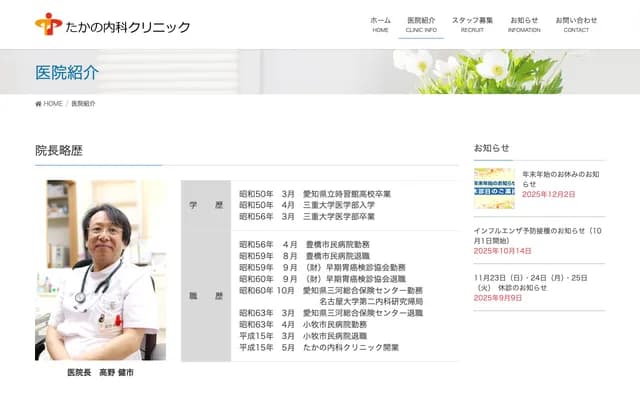Image resolution: width=640 pixels, height=400 pixels.
Task: Click the 名古屋大学第二内科研究帰局 line
Action: [x=371, y=302]
